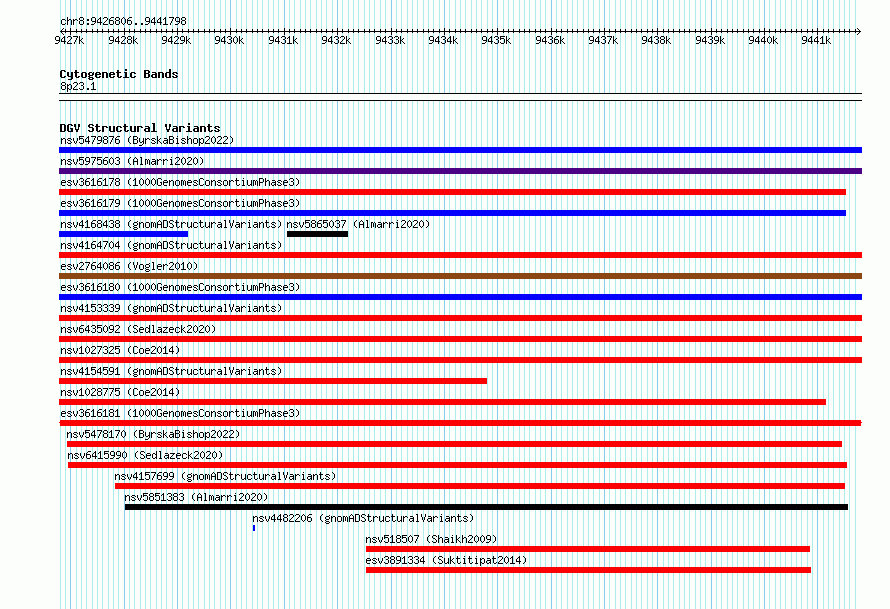Click the 9437k ruler label

pyautogui.click(x=603, y=40)
